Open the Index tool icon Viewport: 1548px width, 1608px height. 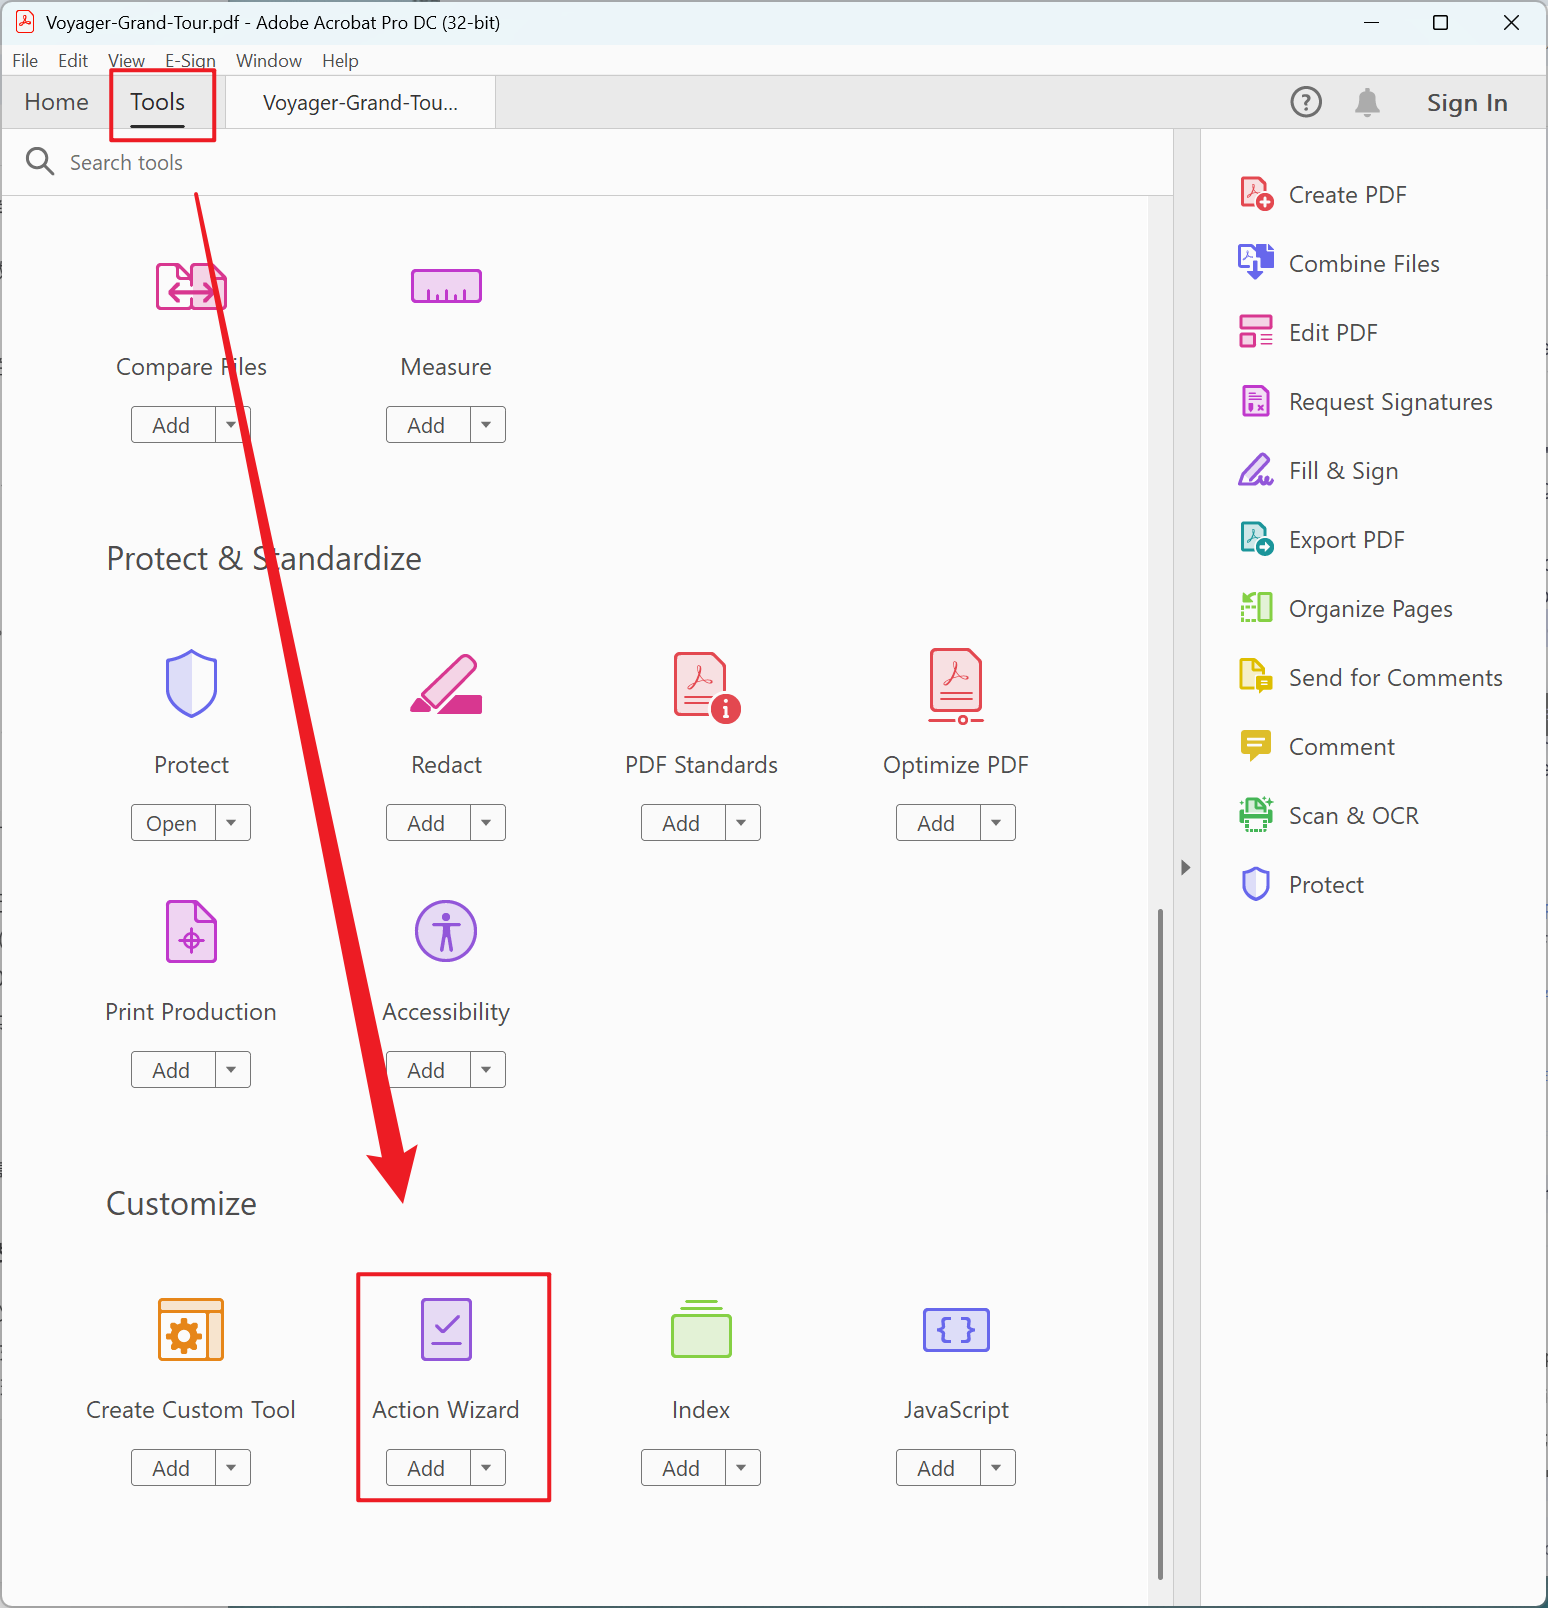coord(701,1329)
